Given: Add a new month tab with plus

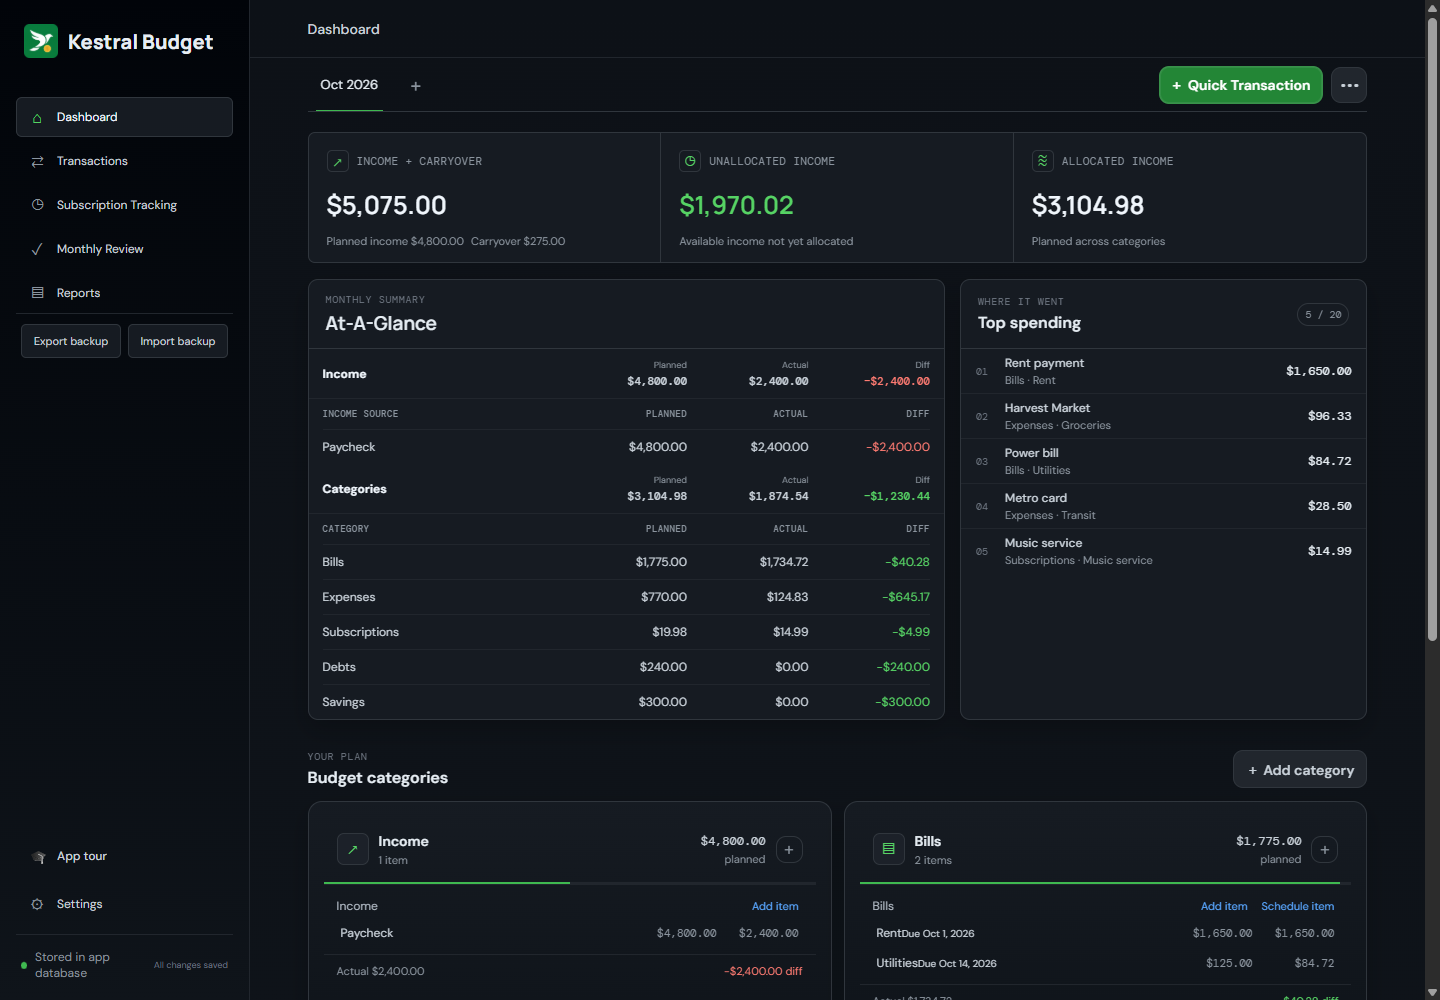Looking at the screenshot, I should (x=416, y=86).
